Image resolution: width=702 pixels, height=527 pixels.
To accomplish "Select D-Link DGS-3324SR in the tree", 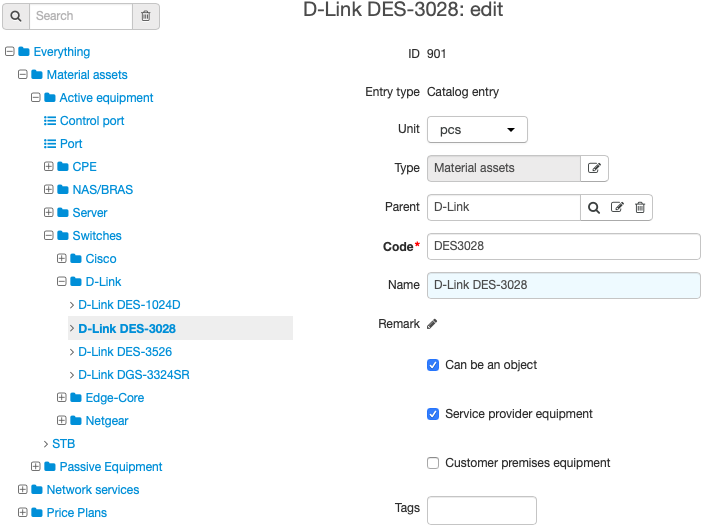I will tap(134, 375).
